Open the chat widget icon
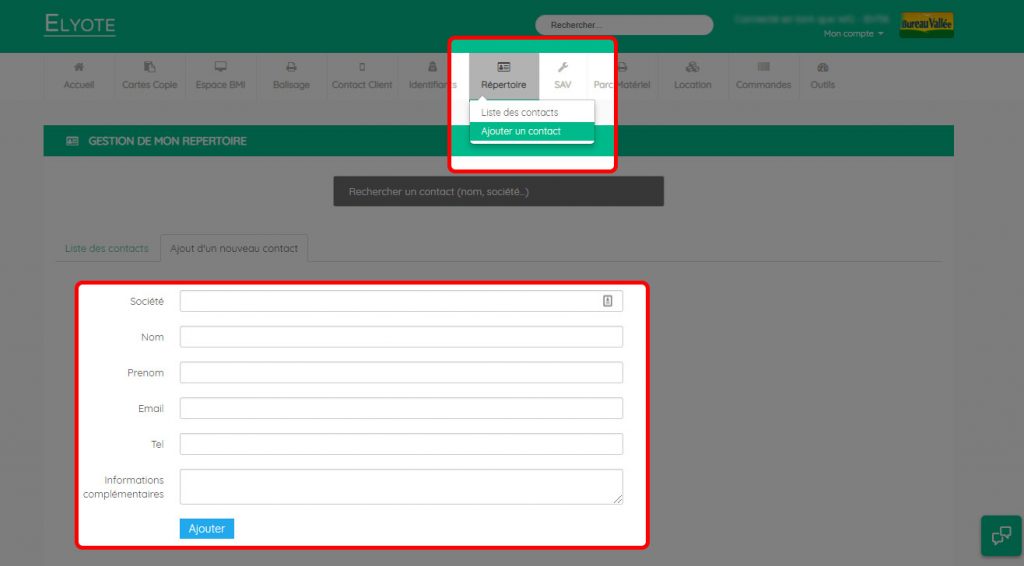Image resolution: width=1024 pixels, height=566 pixels. pyautogui.click(x=1001, y=536)
